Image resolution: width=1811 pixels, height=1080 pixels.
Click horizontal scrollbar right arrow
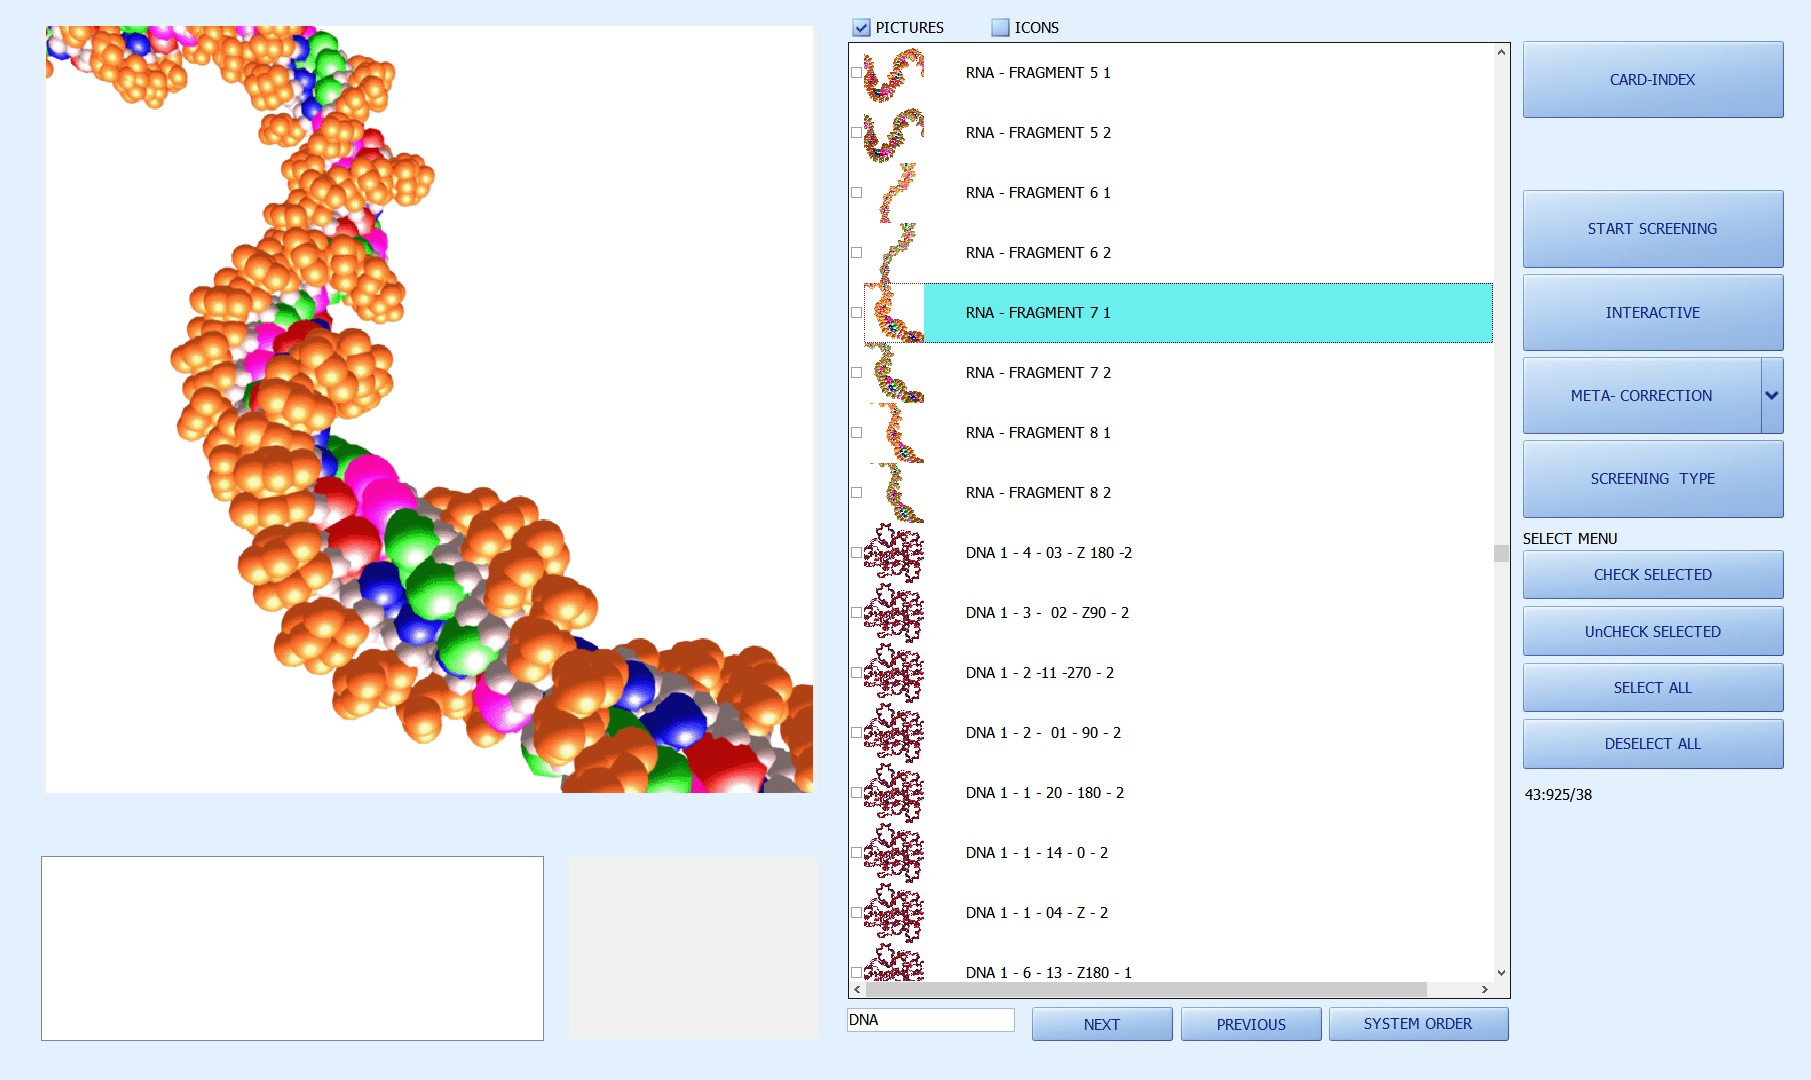pyautogui.click(x=1485, y=989)
